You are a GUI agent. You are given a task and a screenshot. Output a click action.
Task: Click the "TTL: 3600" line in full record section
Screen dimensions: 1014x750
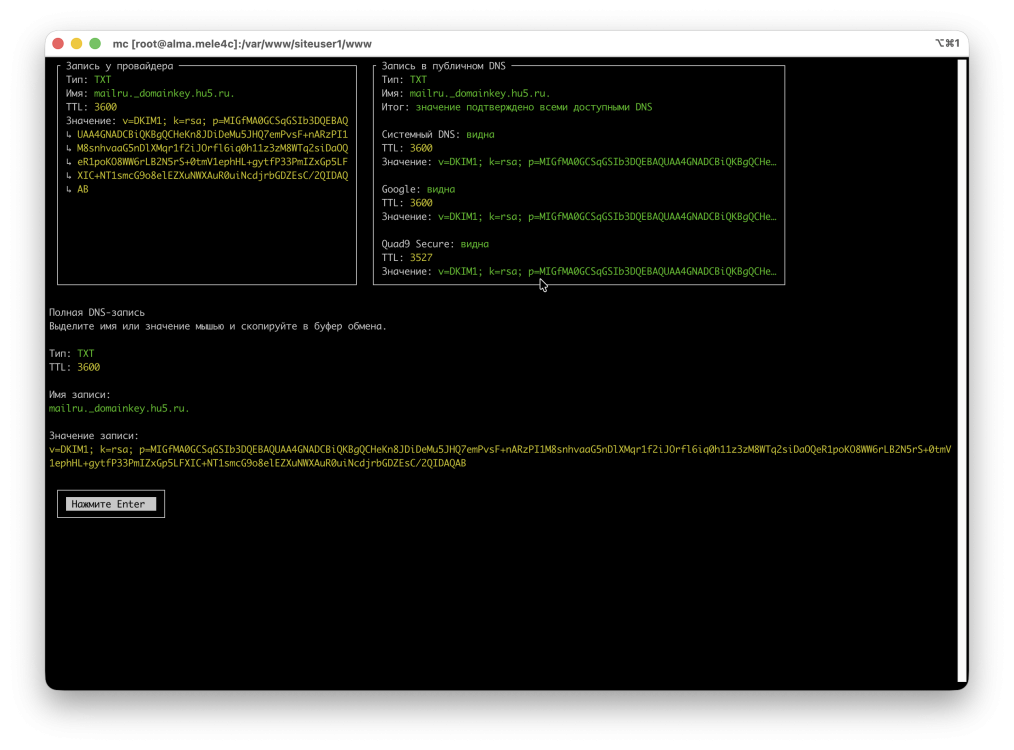[x=74, y=367]
